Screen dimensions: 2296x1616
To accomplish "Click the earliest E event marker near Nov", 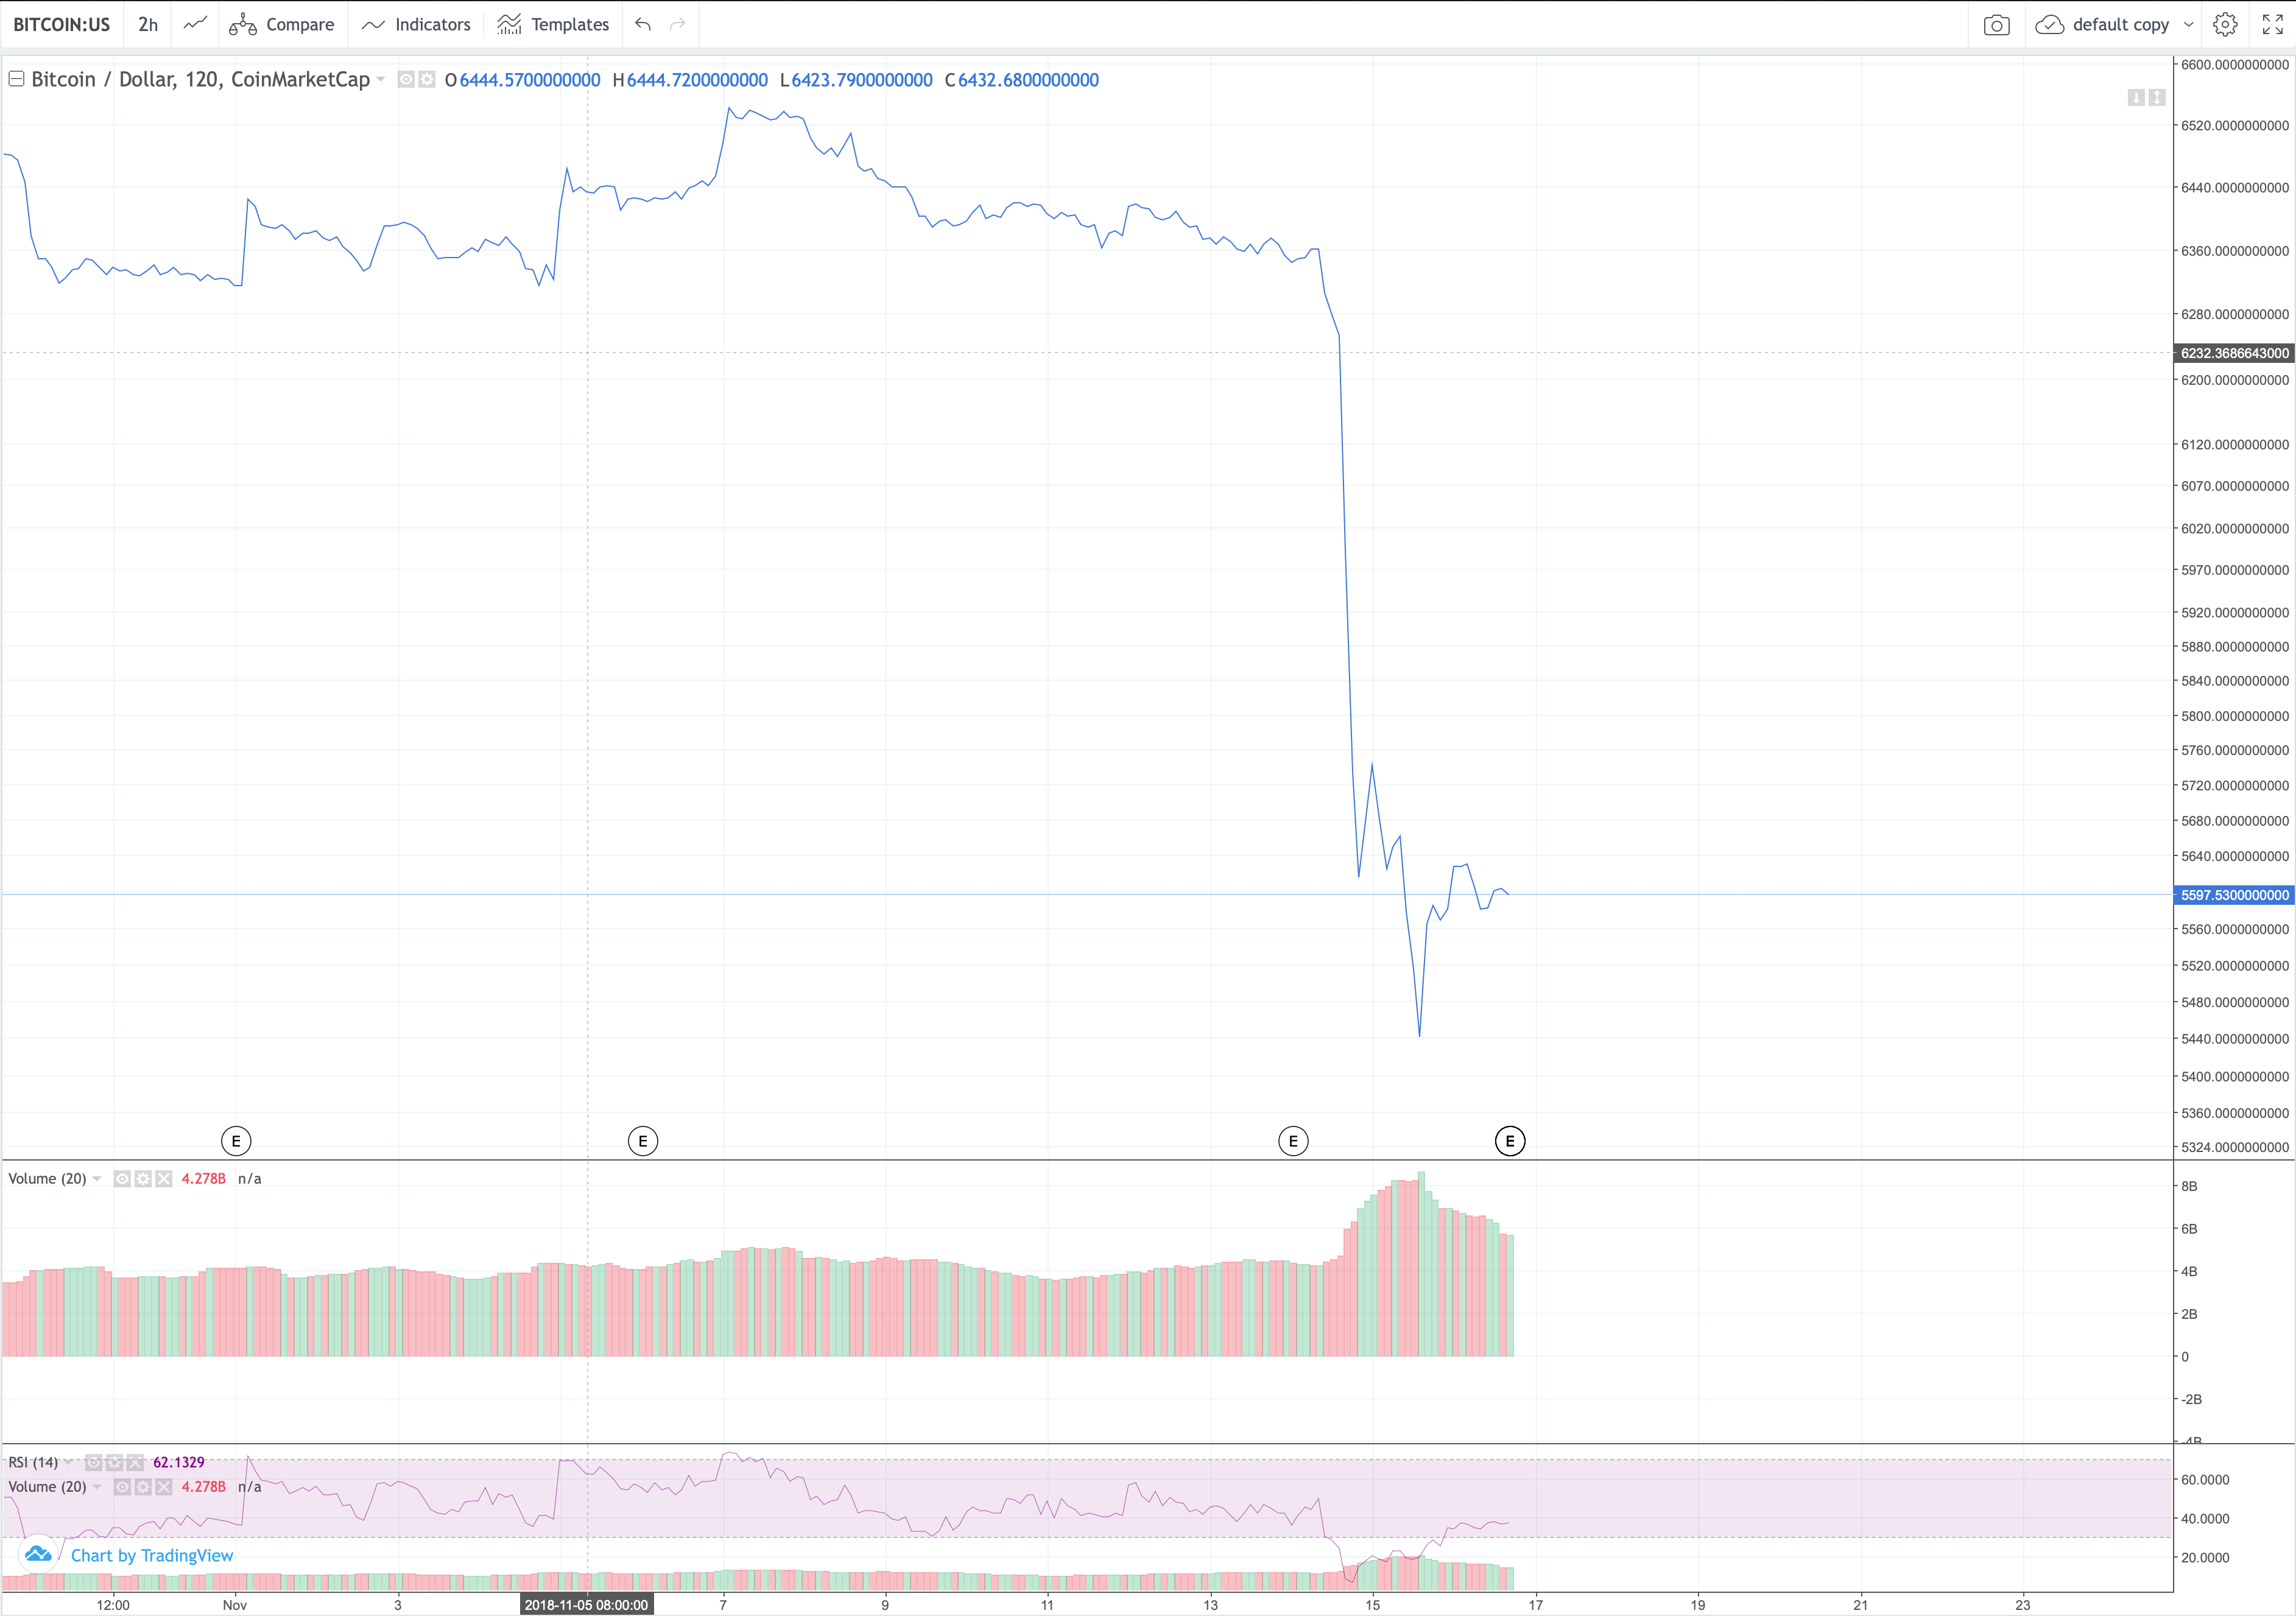I will pyautogui.click(x=236, y=1141).
